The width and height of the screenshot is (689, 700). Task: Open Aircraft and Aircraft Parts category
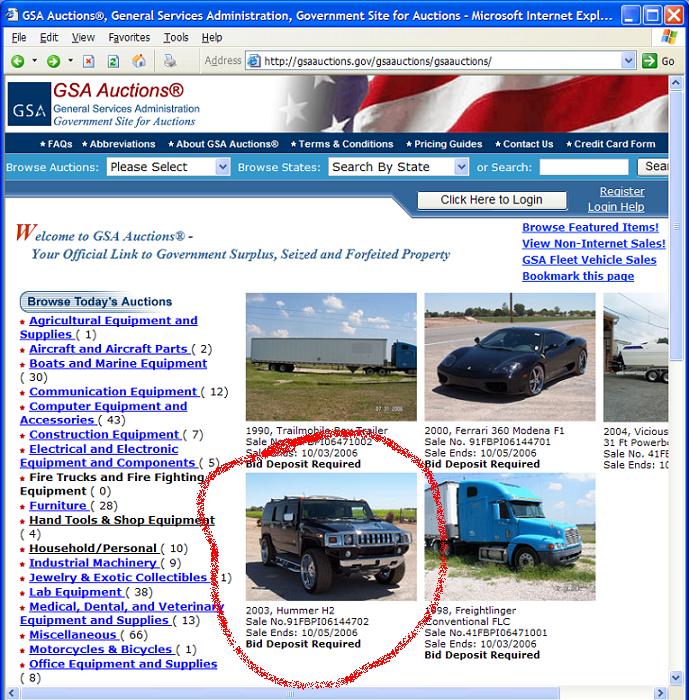point(109,349)
